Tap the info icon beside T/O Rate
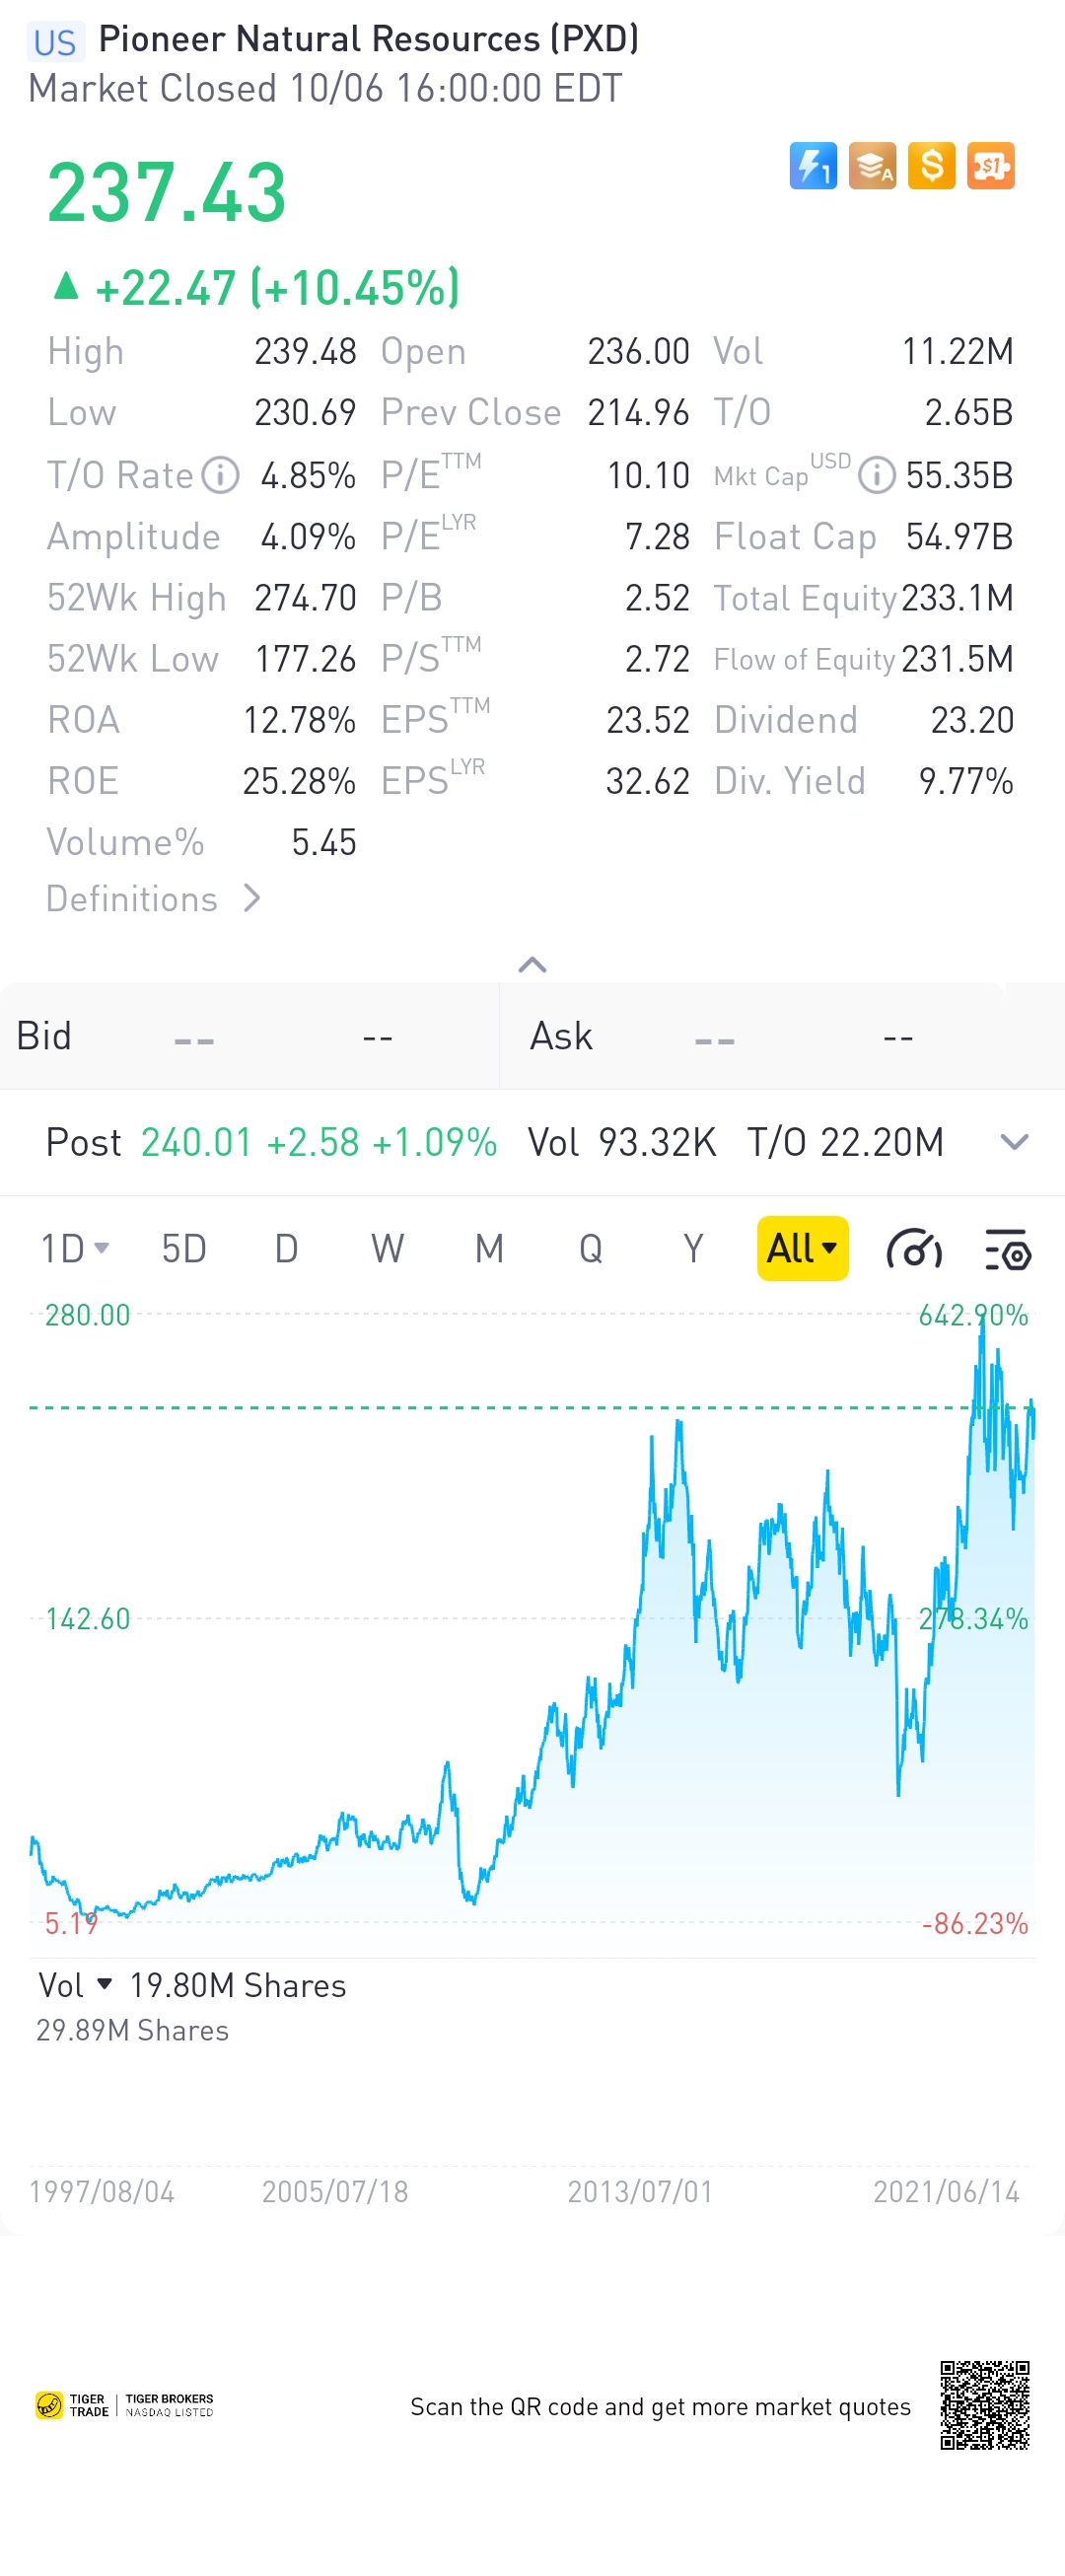Screen dimensions: 1065x2576 coord(220,475)
